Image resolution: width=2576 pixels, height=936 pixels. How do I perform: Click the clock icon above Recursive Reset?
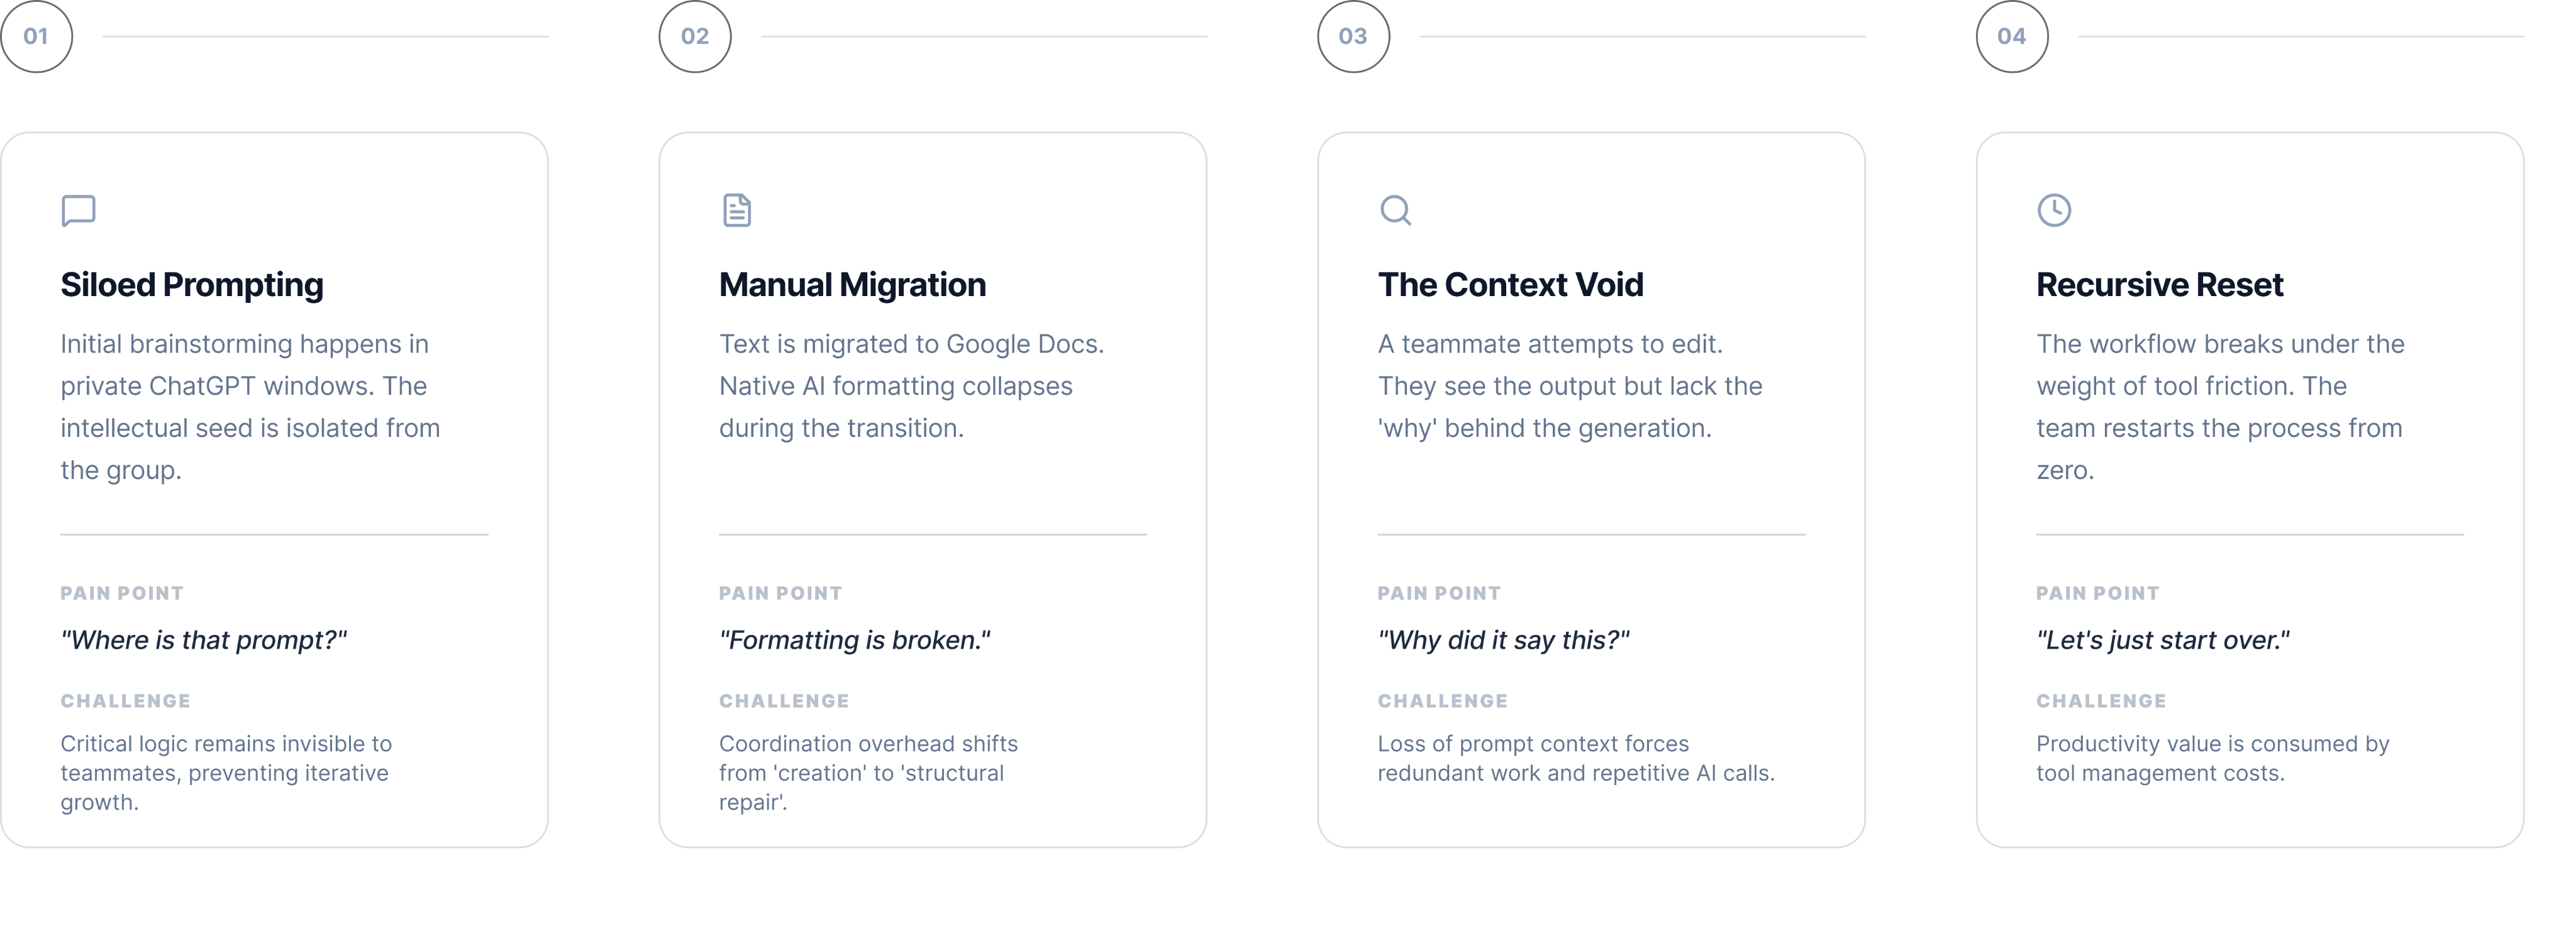[x=2054, y=210]
